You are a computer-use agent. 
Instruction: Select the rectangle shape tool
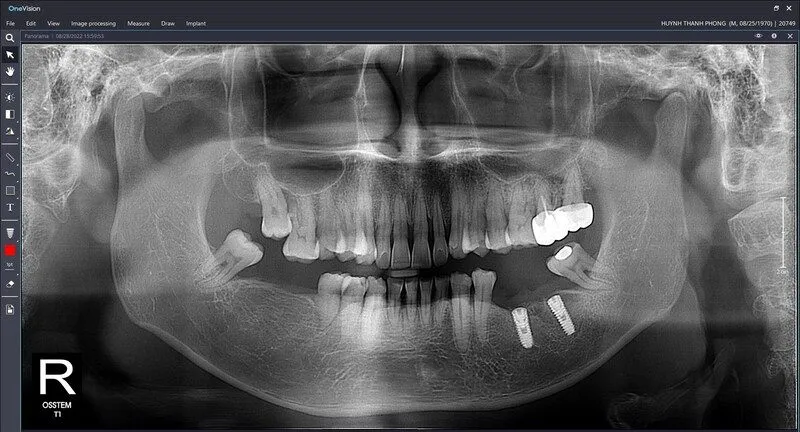pyautogui.click(x=10, y=190)
